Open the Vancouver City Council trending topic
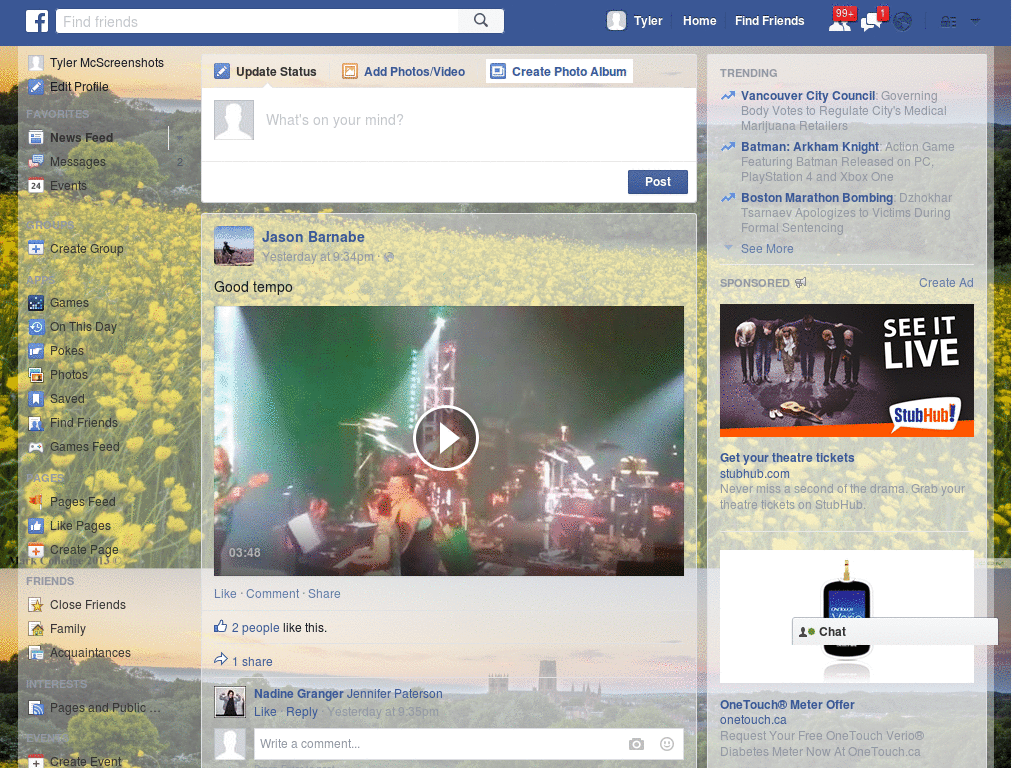This screenshot has width=1024, height=768. (x=808, y=96)
